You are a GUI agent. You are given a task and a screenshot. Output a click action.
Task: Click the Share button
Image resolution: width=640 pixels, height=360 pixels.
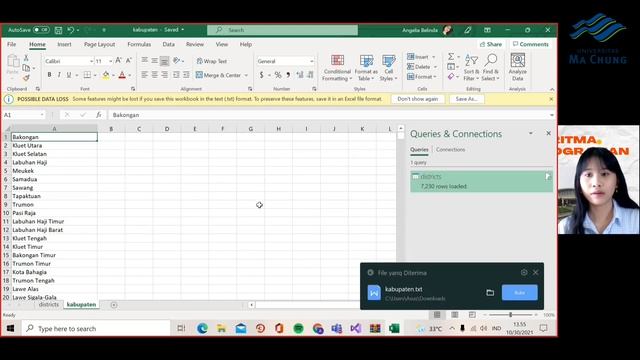[x=491, y=44]
